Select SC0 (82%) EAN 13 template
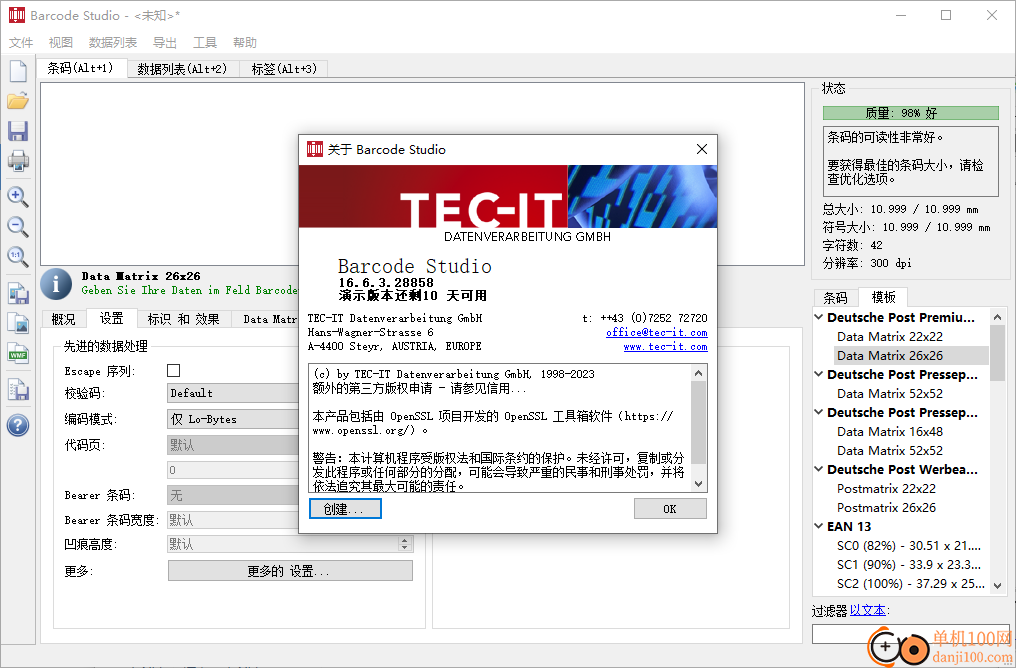 point(908,546)
